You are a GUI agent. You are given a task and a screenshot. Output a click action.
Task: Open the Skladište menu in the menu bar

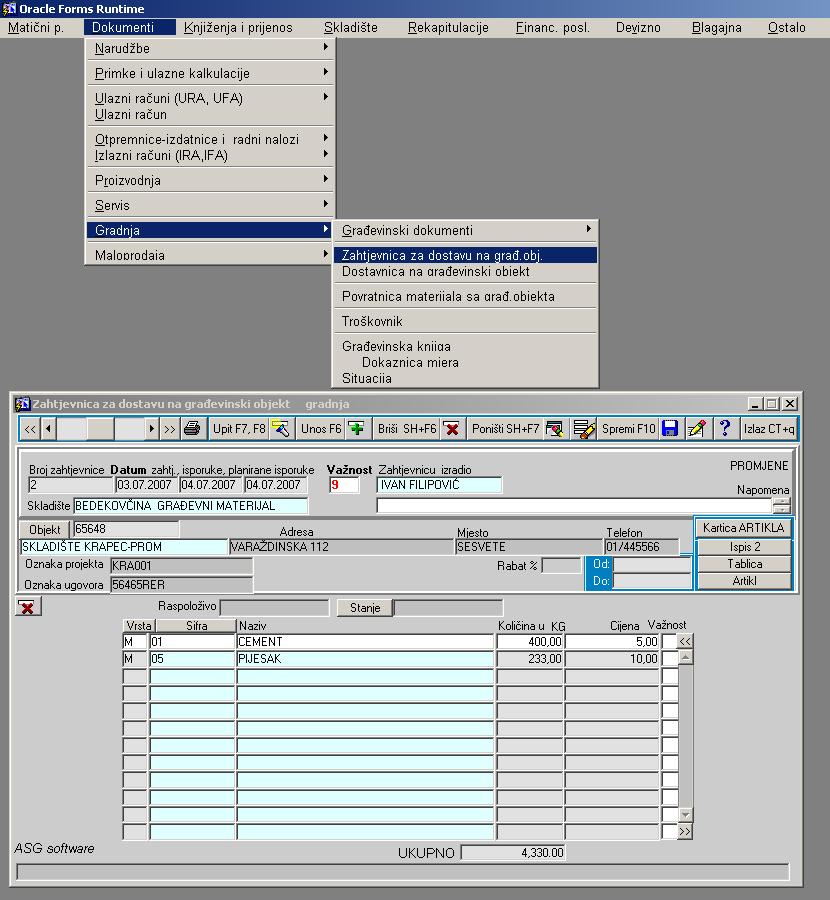(350, 28)
